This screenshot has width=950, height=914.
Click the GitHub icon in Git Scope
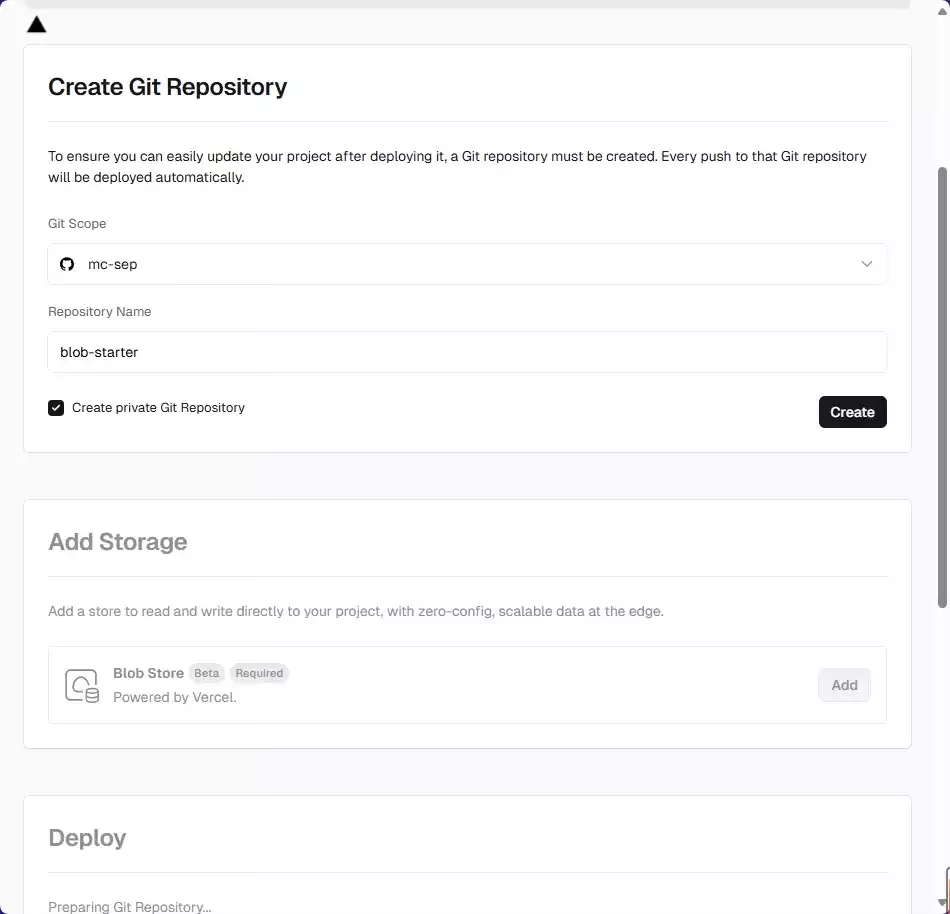click(x=67, y=264)
